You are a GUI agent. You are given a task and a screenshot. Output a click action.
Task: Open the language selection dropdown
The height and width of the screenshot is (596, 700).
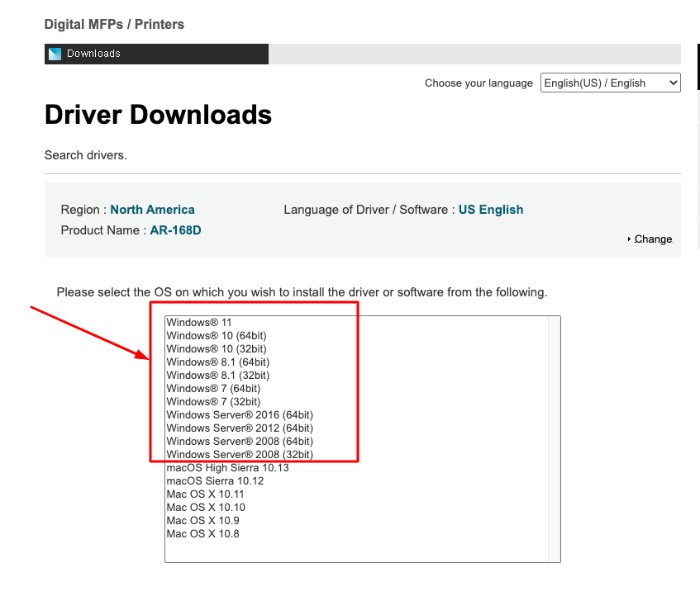pos(610,83)
